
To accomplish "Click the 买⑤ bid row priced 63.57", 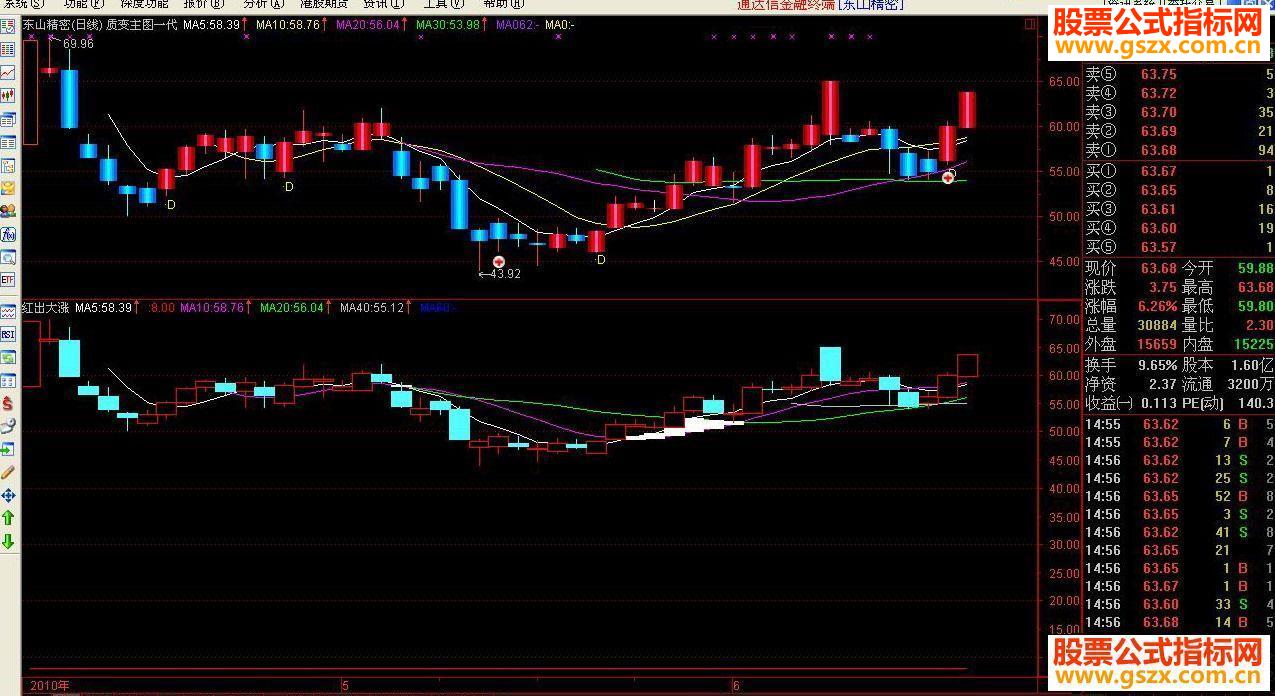I will (x=1179, y=247).
